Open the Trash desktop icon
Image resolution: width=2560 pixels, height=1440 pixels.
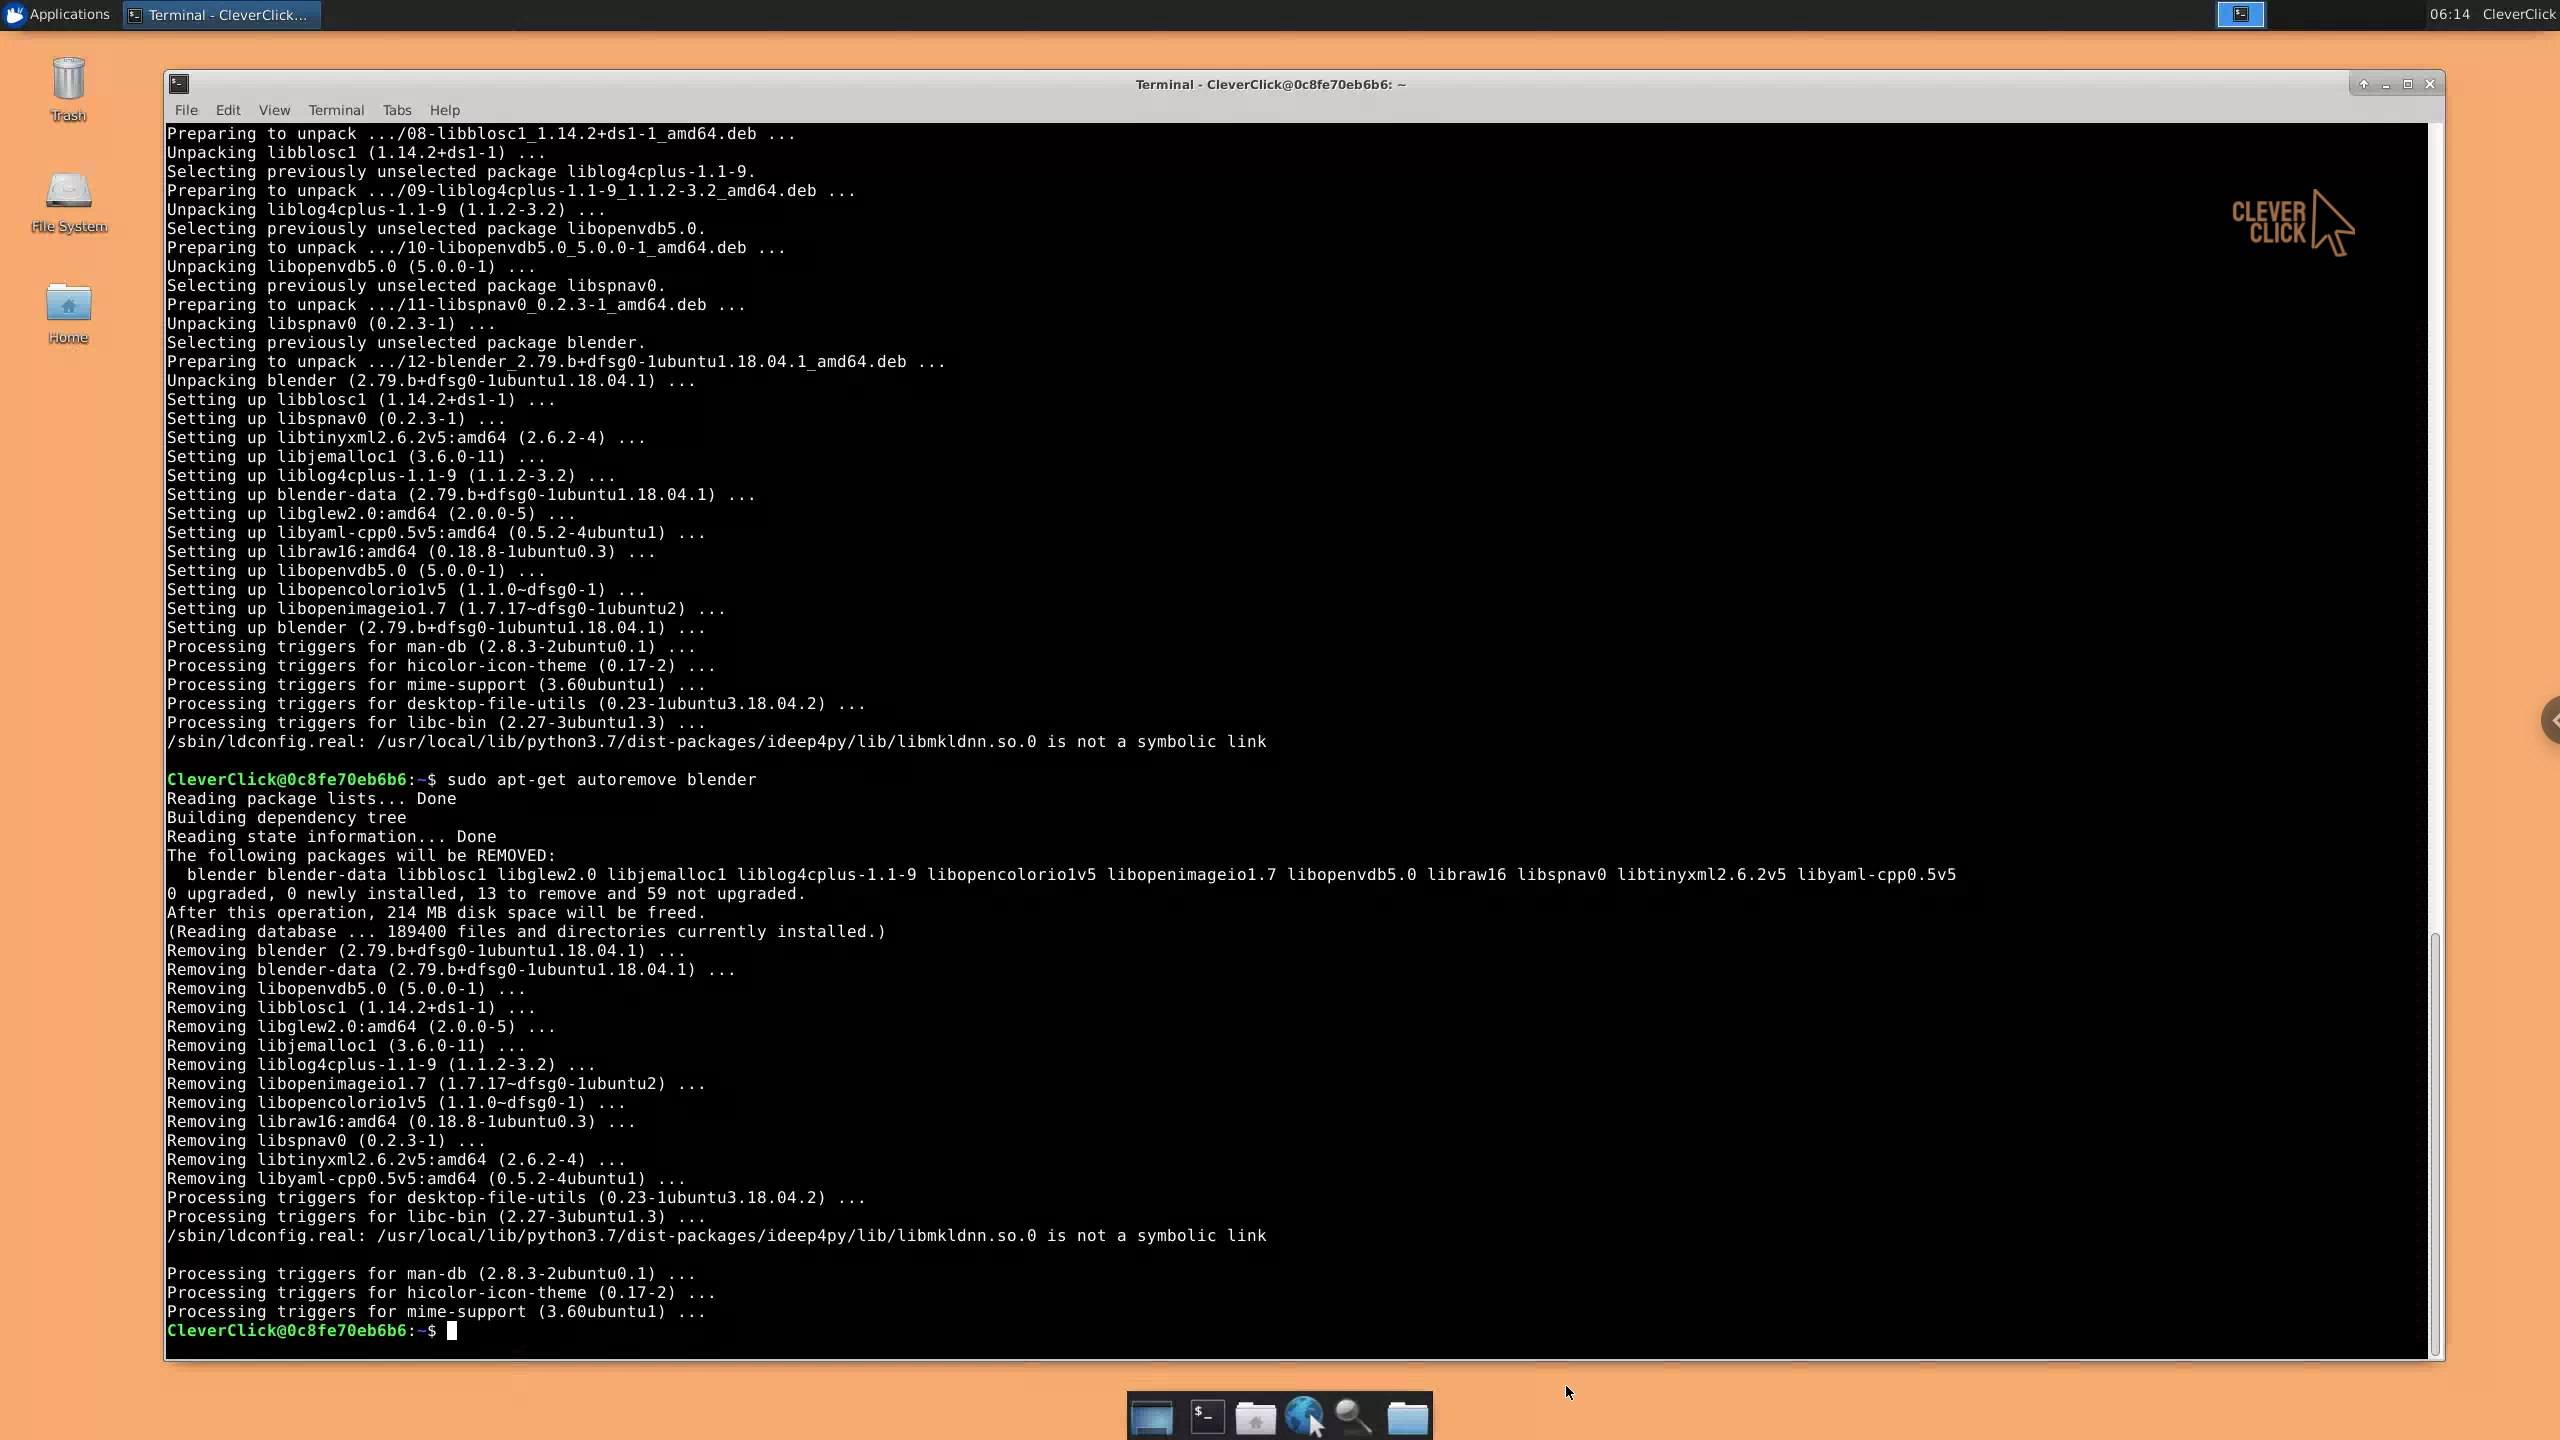tap(68, 90)
